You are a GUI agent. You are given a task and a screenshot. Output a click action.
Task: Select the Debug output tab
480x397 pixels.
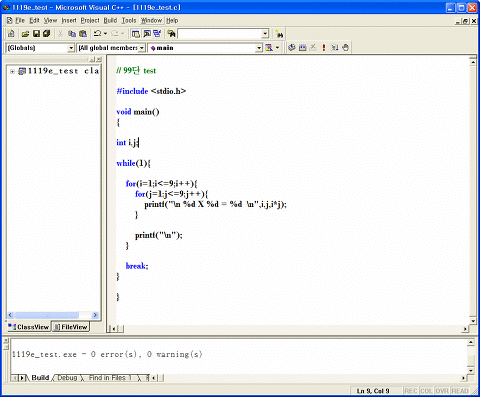[67, 378]
